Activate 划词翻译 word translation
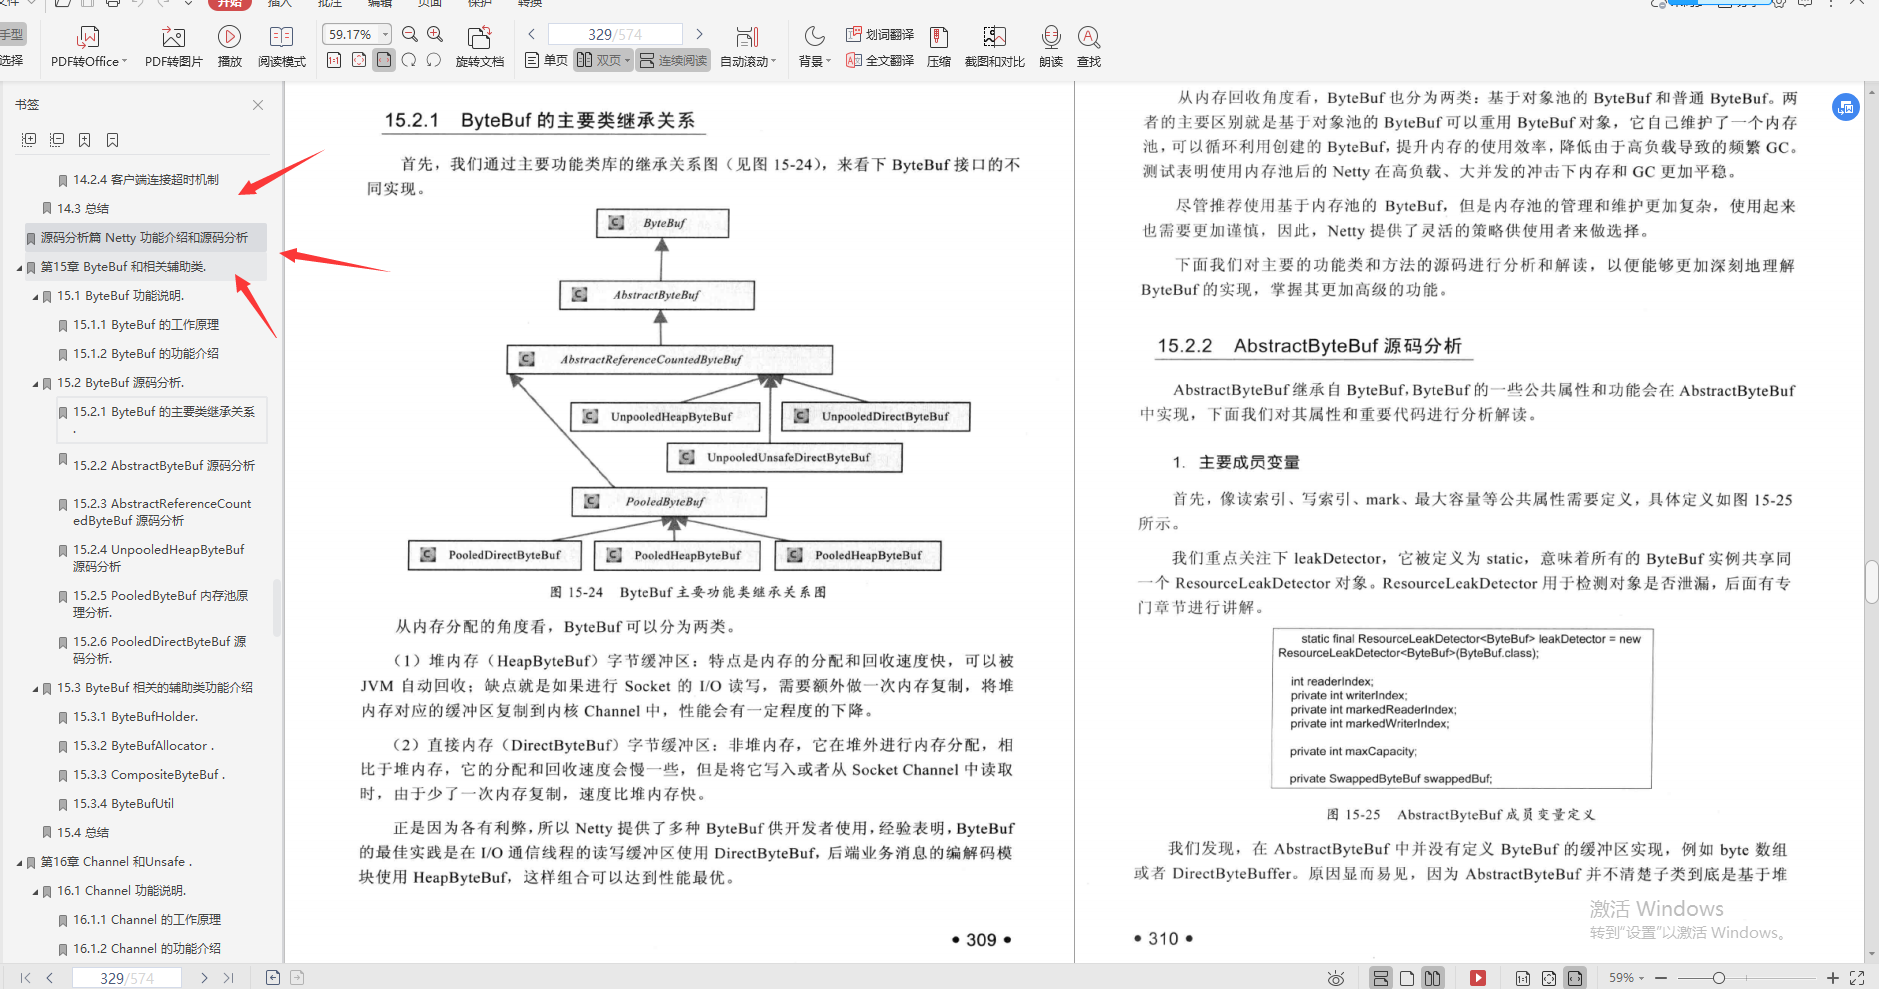The height and width of the screenshot is (989, 1879). click(879, 33)
